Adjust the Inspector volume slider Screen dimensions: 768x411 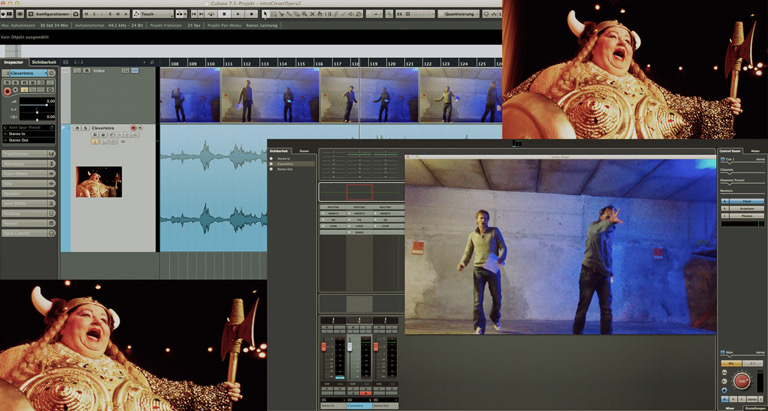click(x=37, y=105)
